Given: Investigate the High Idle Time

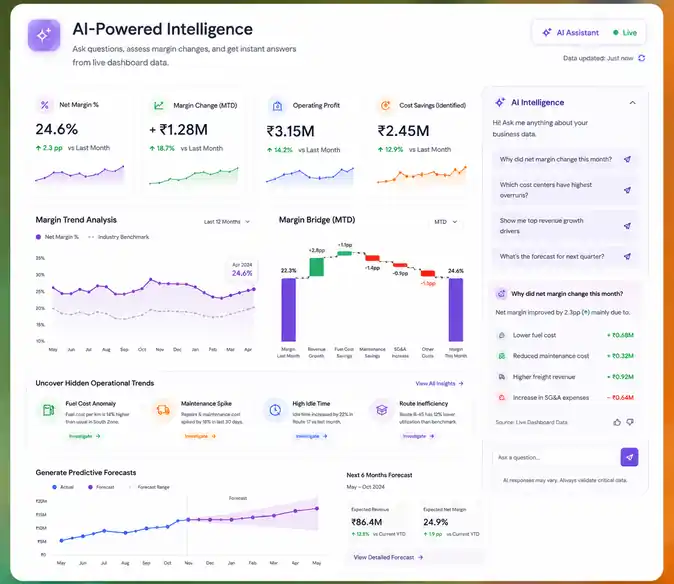Looking at the screenshot, I should point(311,436).
